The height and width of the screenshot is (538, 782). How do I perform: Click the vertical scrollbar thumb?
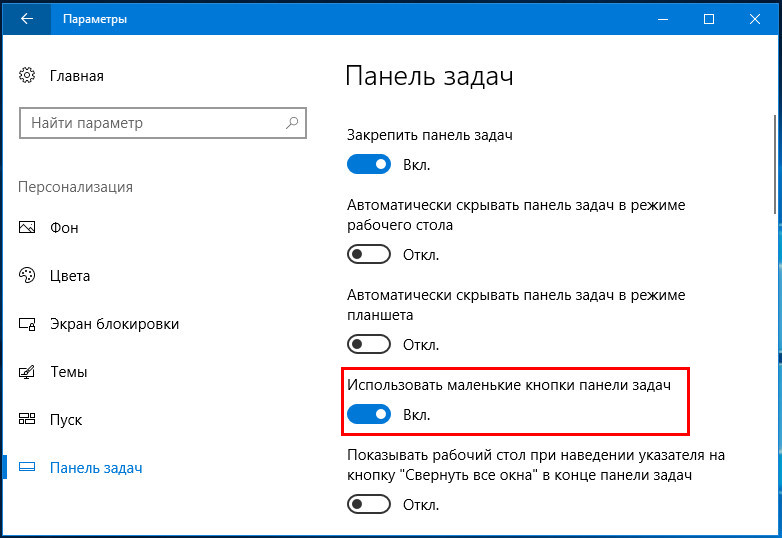click(x=775, y=165)
